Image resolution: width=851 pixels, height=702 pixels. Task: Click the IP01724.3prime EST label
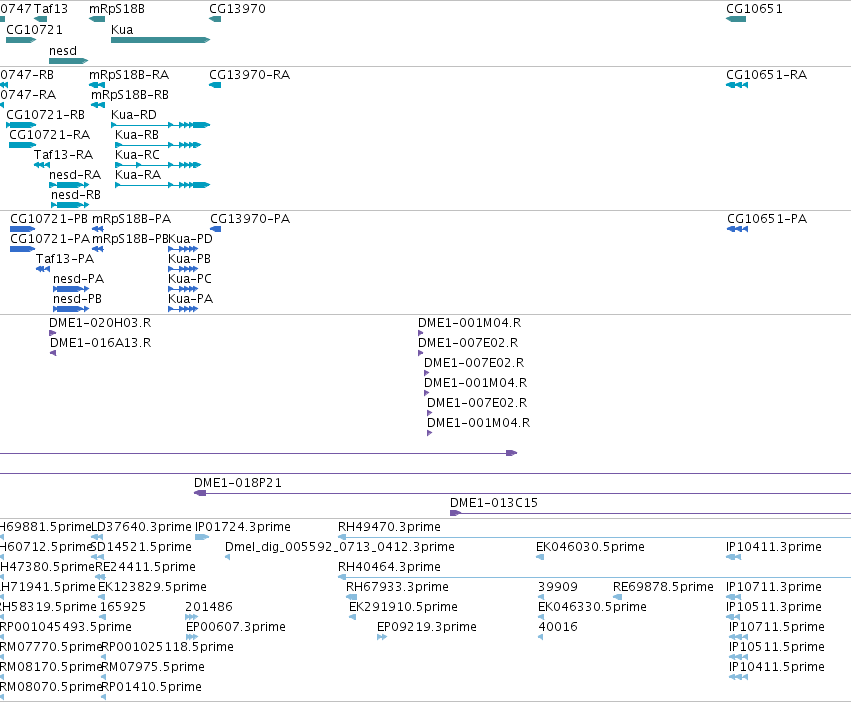[243, 527]
